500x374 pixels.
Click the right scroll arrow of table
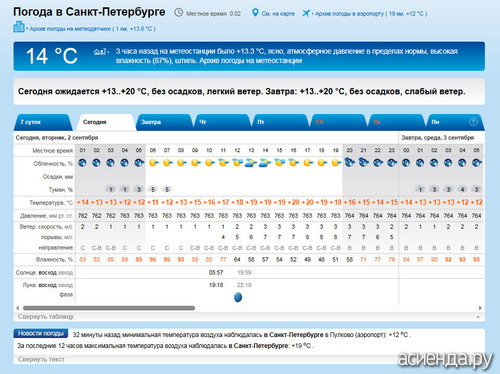(480, 308)
